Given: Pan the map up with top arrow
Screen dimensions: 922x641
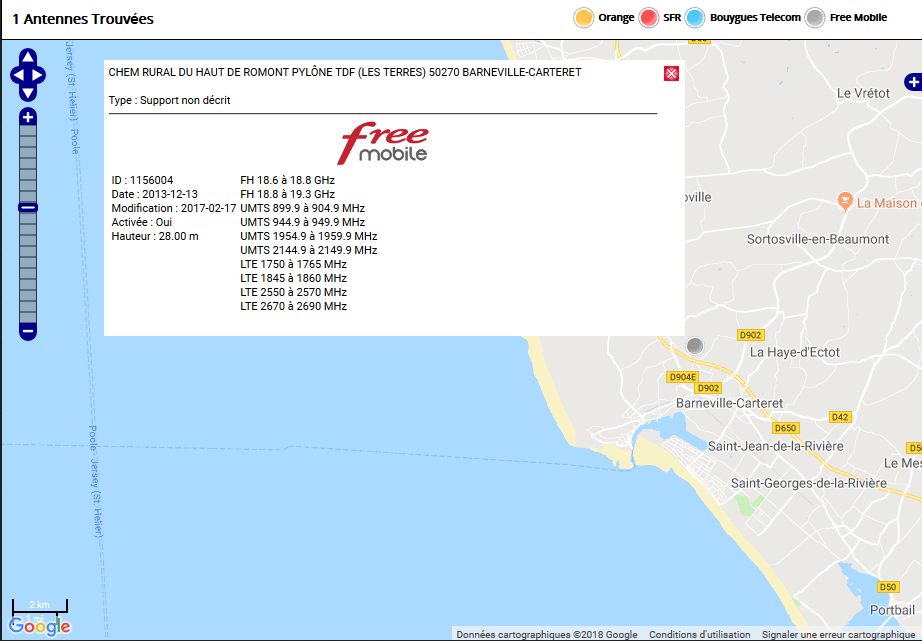Looking at the screenshot, I should pyautogui.click(x=28, y=57).
